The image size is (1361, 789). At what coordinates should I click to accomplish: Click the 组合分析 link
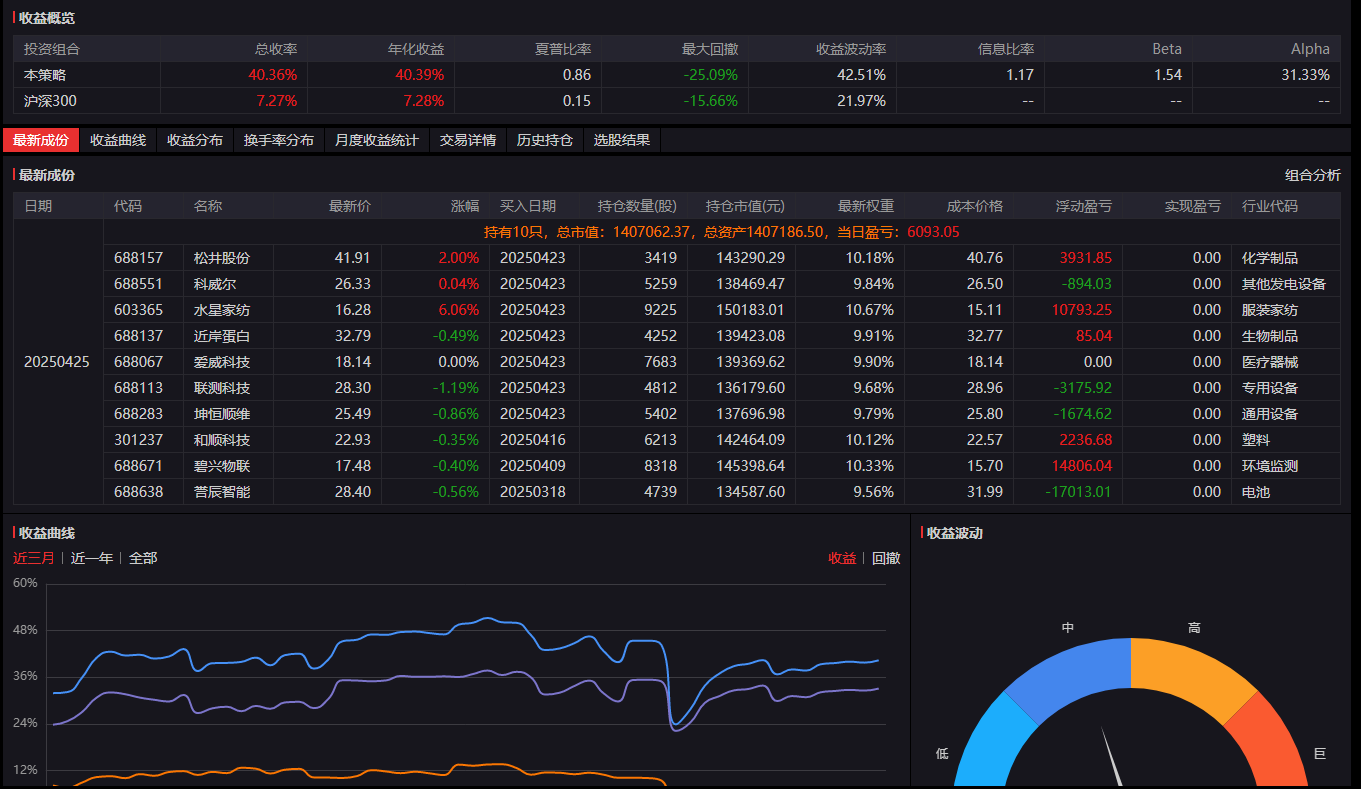tap(1312, 175)
